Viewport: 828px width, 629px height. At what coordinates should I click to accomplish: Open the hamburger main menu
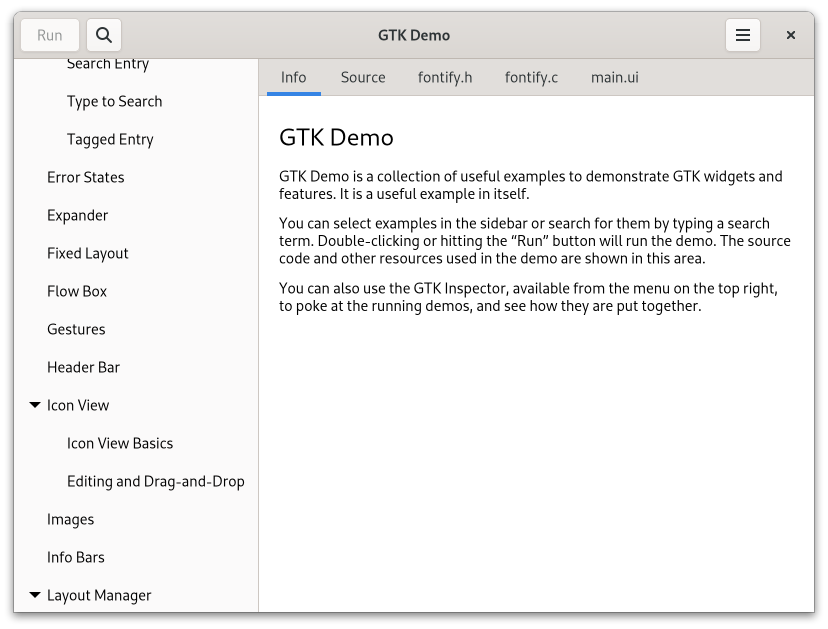point(742,35)
